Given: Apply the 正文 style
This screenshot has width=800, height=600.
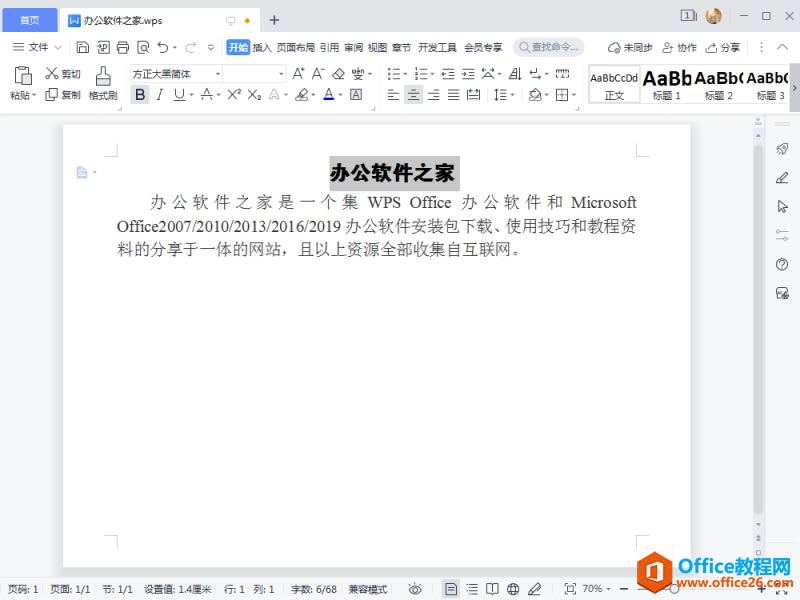Looking at the screenshot, I should [614, 84].
